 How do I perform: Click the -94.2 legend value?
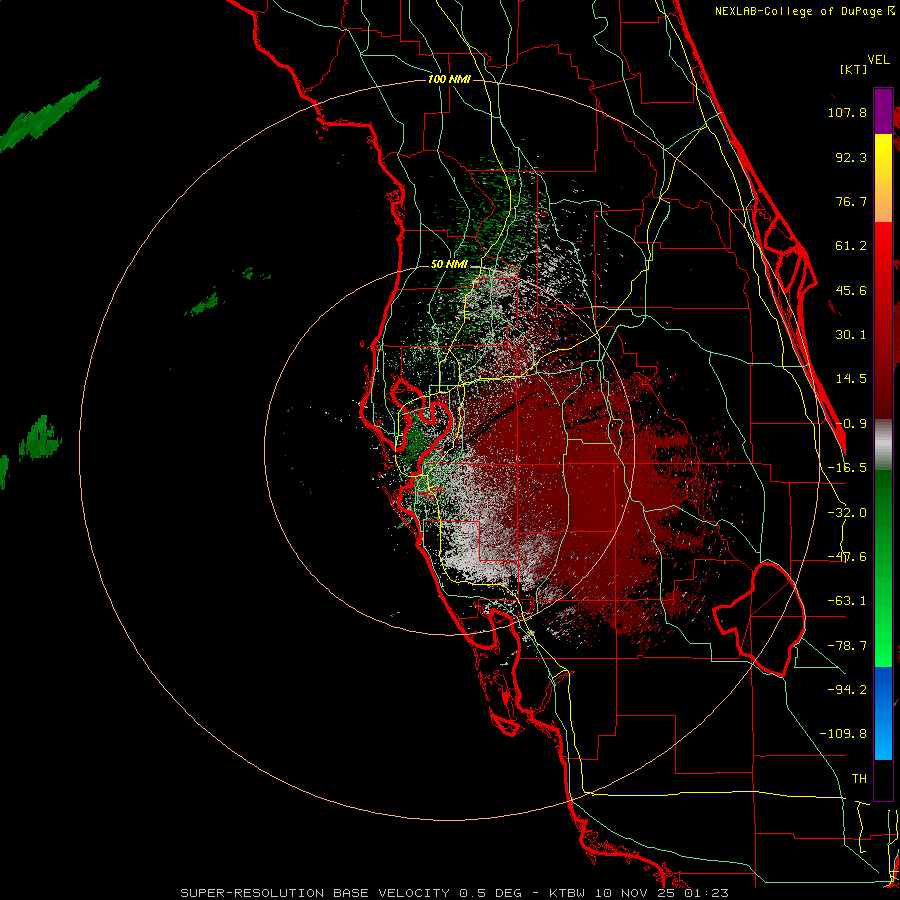point(847,690)
